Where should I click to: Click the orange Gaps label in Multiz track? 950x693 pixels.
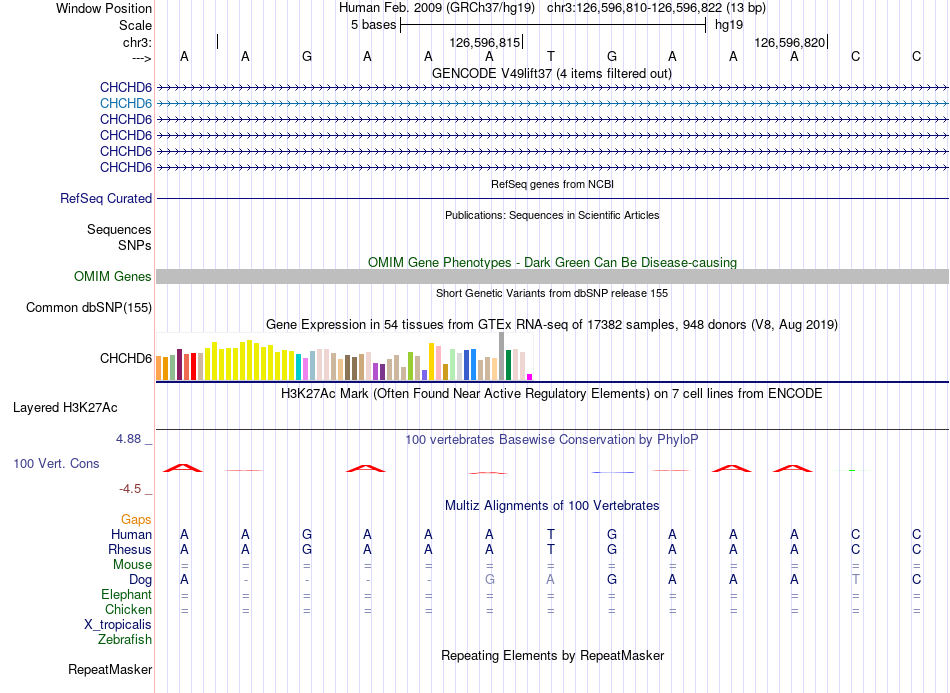pyautogui.click(x=136, y=520)
